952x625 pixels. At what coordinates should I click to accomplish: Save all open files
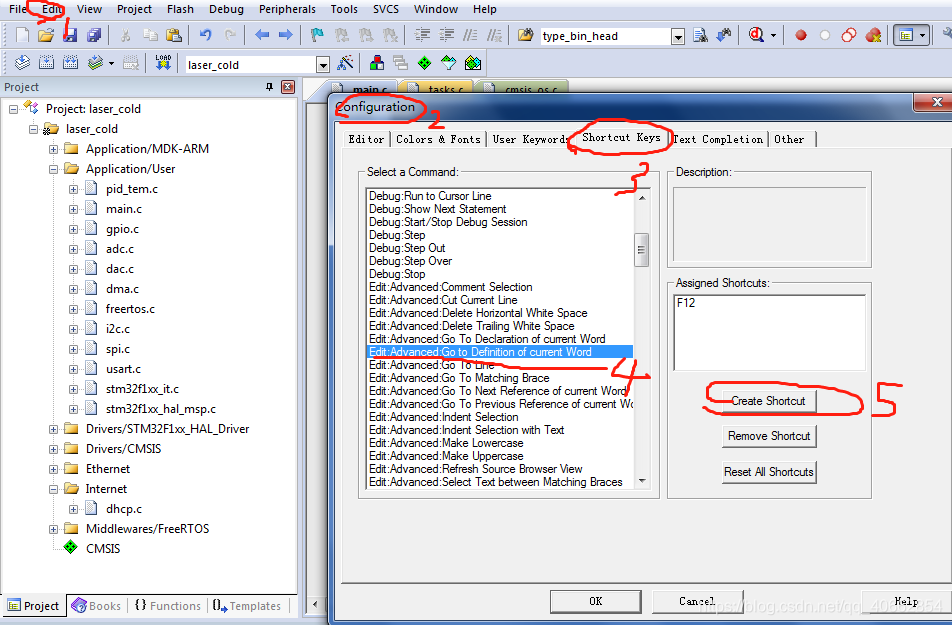coord(96,34)
